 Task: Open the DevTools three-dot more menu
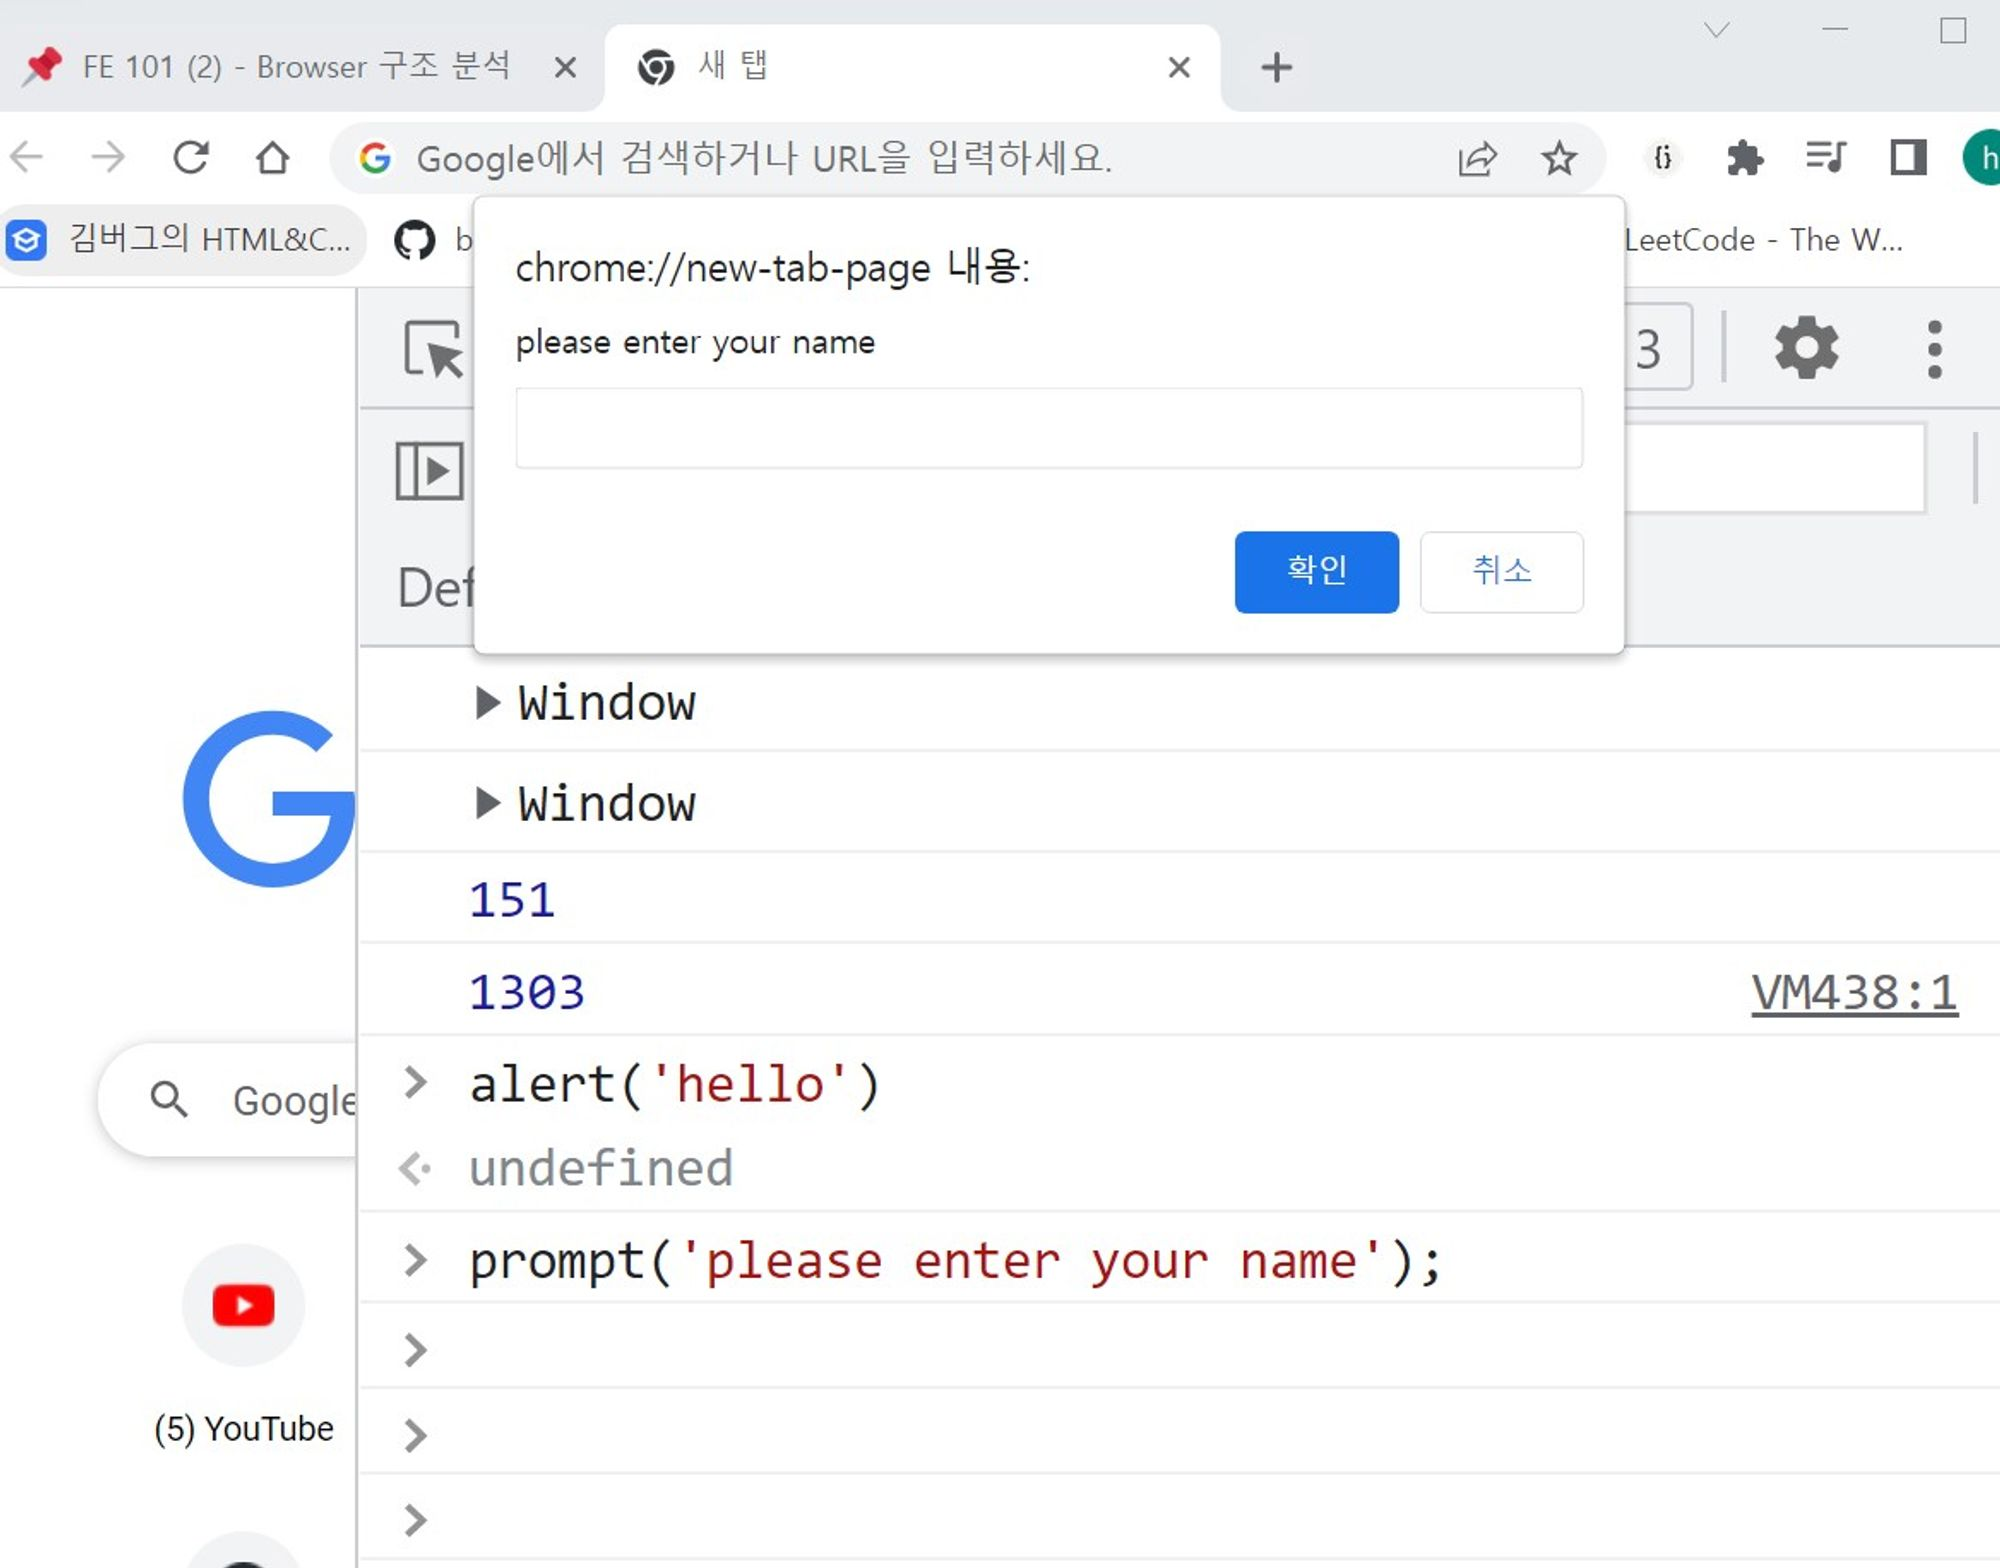tap(1934, 349)
